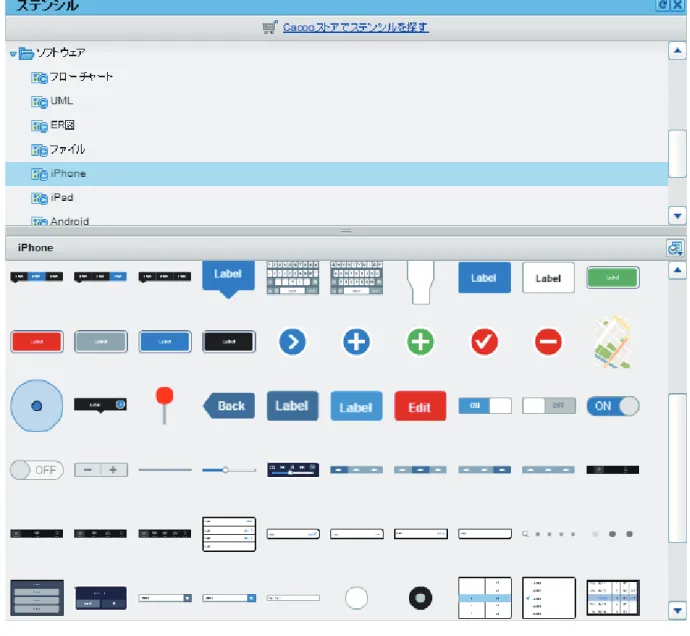Image resolution: width=690 pixels, height=636 pixels.
Task: Pick the red label button stencil
Action: pyautogui.click(x=37, y=342)
